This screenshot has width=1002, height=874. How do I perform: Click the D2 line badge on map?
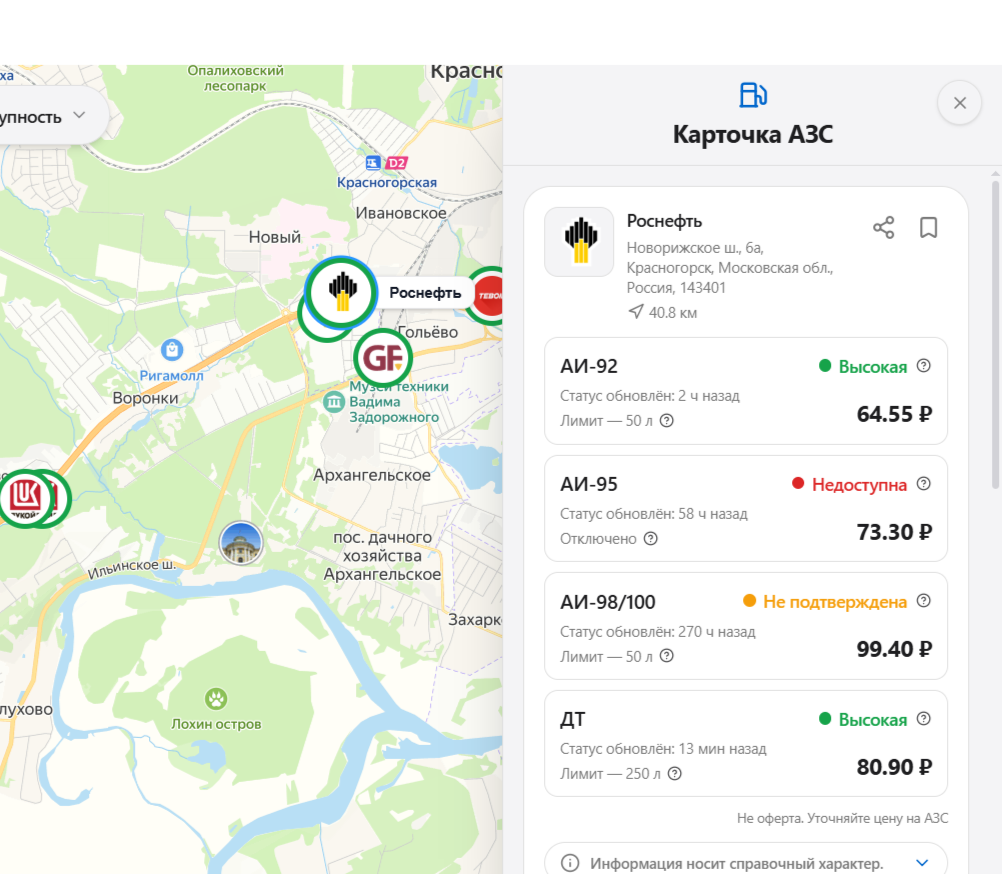coord(396,163)
